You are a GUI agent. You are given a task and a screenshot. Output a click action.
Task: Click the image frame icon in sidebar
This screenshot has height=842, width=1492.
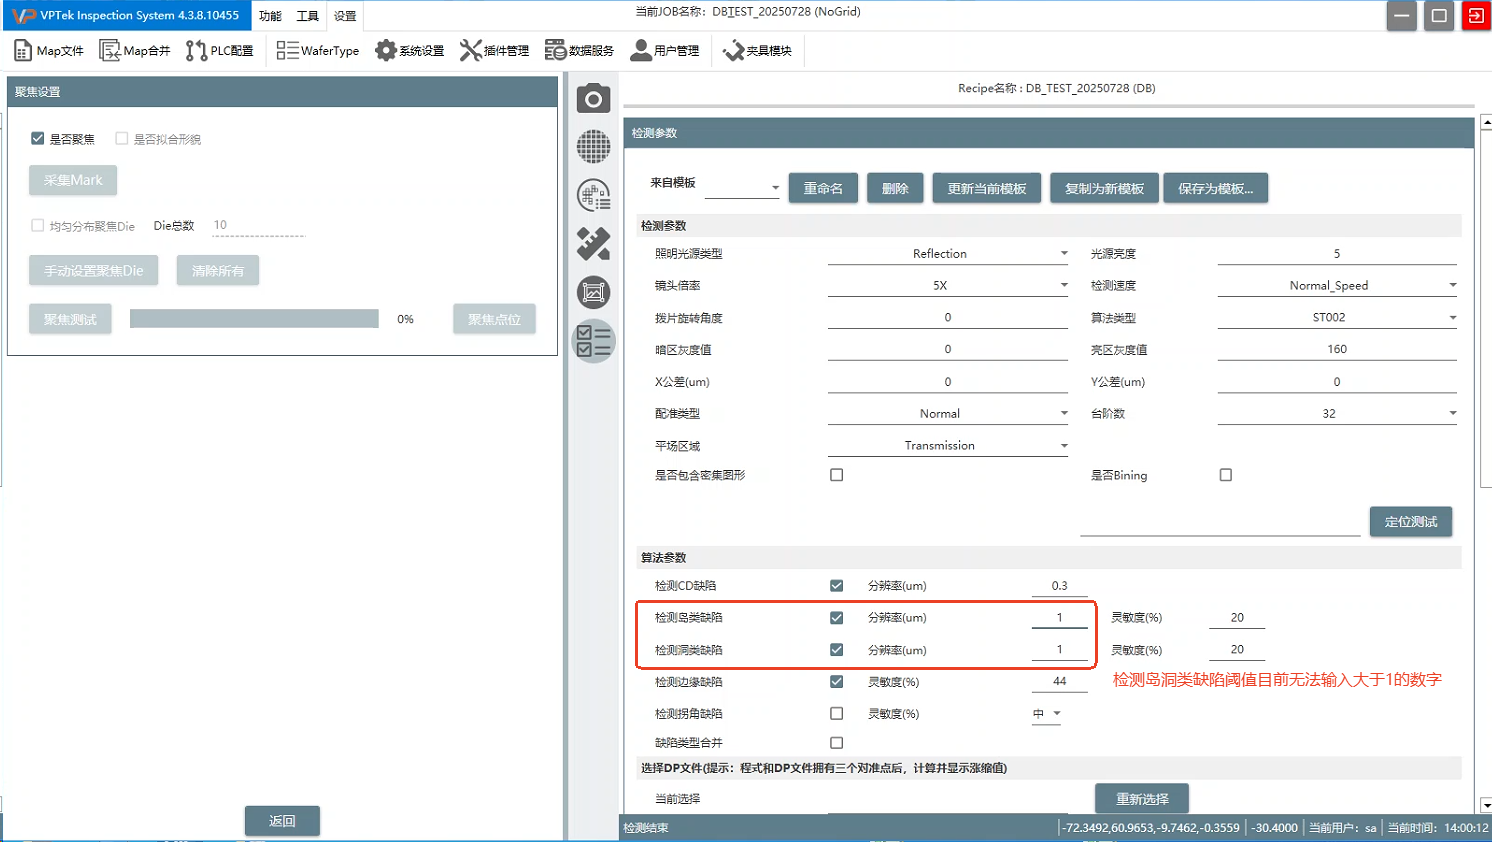tap(593, 292)
